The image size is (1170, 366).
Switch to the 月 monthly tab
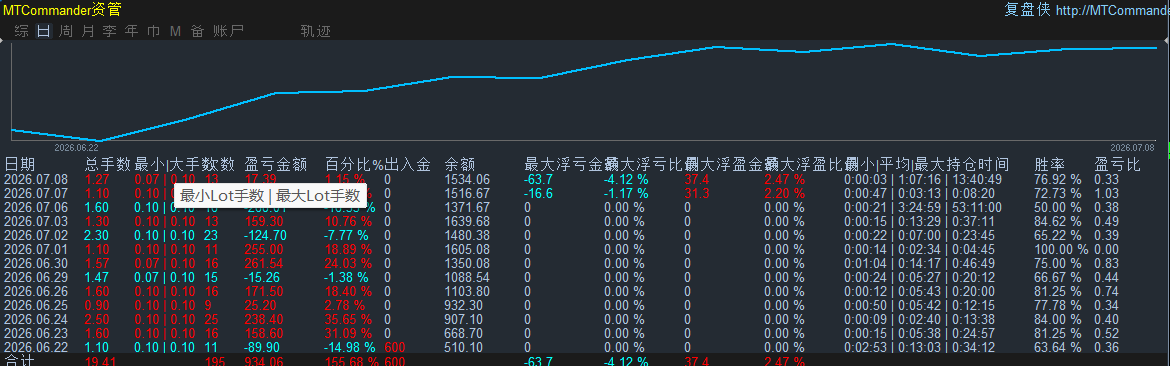pyautogui.click(x=88, y=31)
